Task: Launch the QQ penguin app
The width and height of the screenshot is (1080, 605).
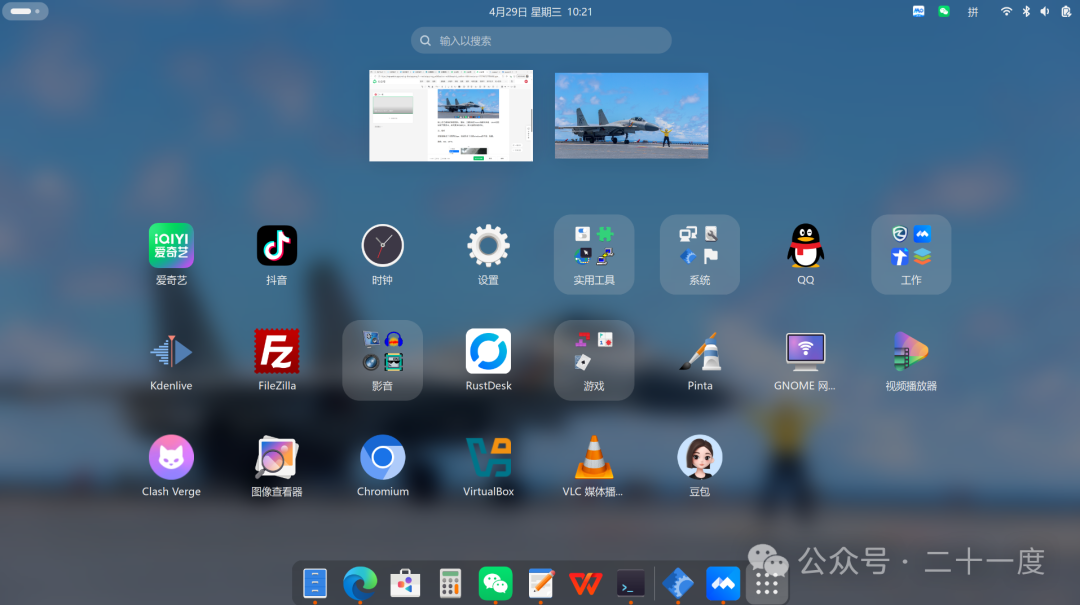Action: point(805,246)
